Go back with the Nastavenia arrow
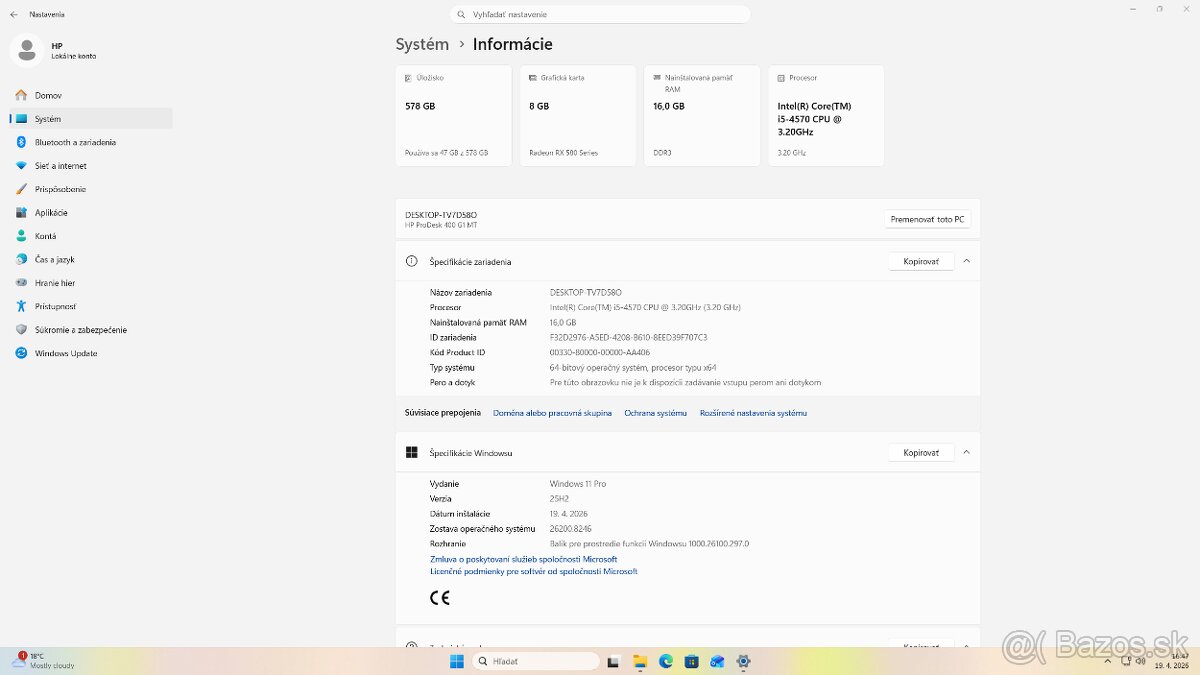 (x=13, y=15)
